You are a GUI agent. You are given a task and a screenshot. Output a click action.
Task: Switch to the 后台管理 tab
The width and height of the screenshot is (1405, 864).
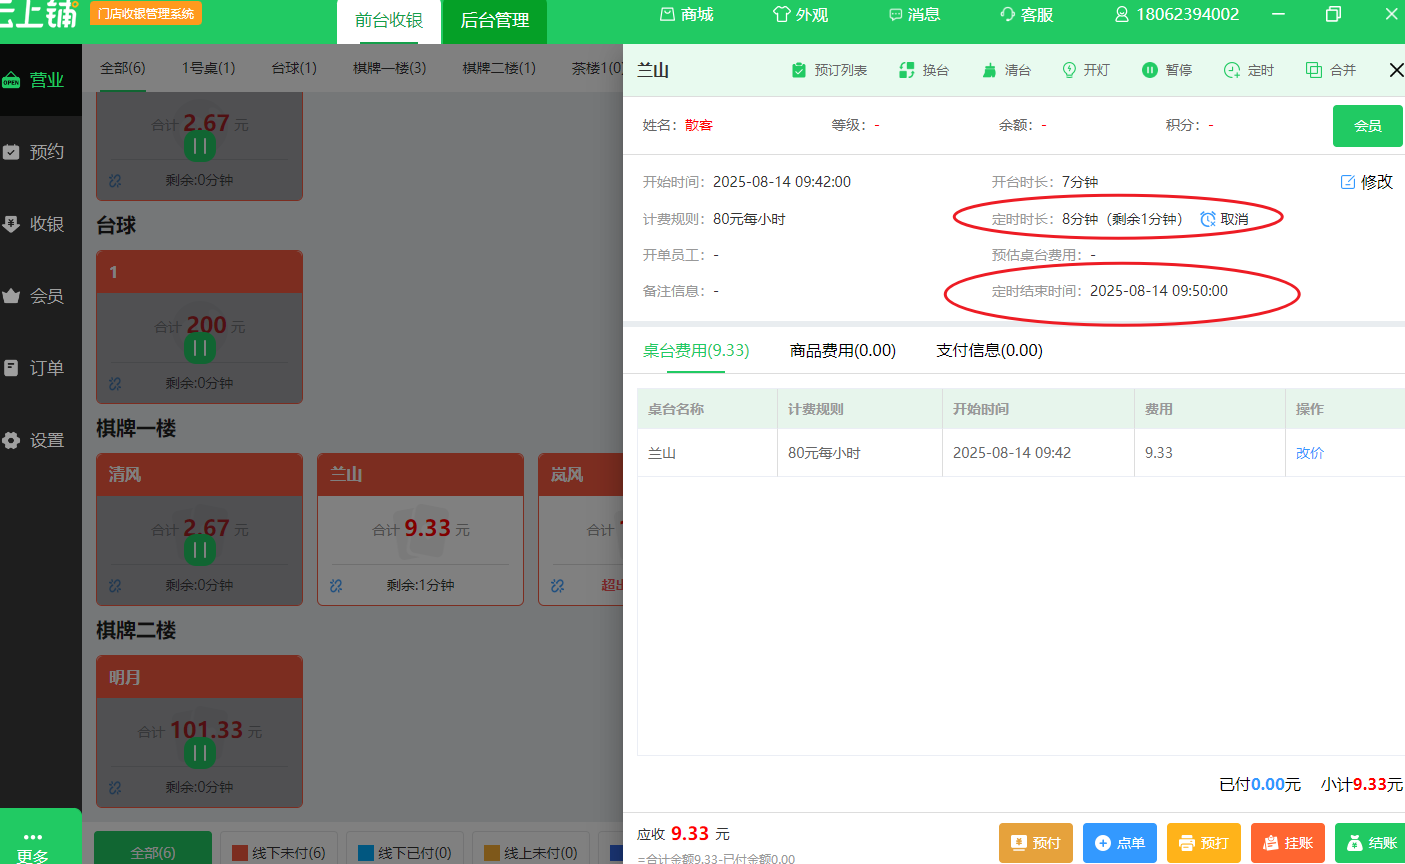coord(494,21)
